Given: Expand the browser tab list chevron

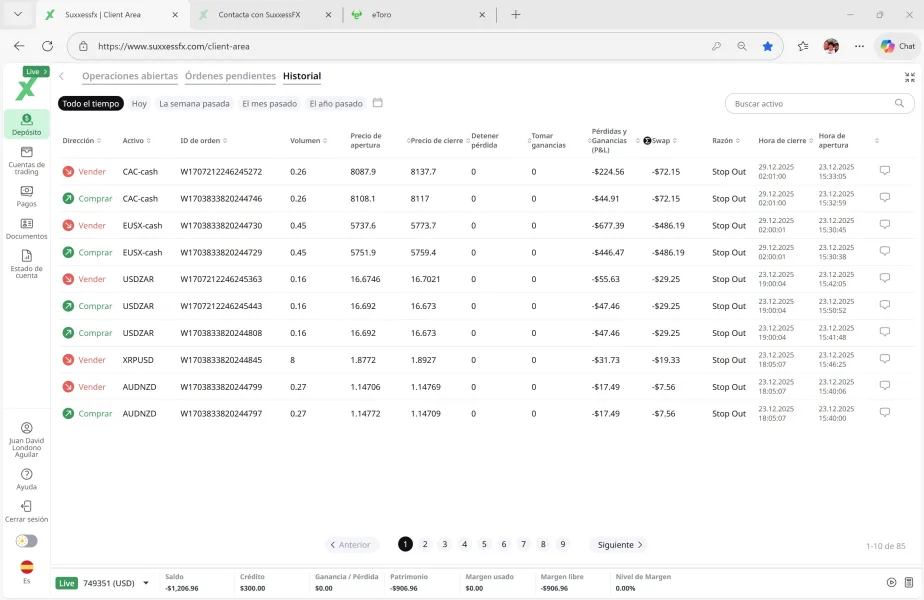Looking at the screenshot, I should tap(17, 14).
